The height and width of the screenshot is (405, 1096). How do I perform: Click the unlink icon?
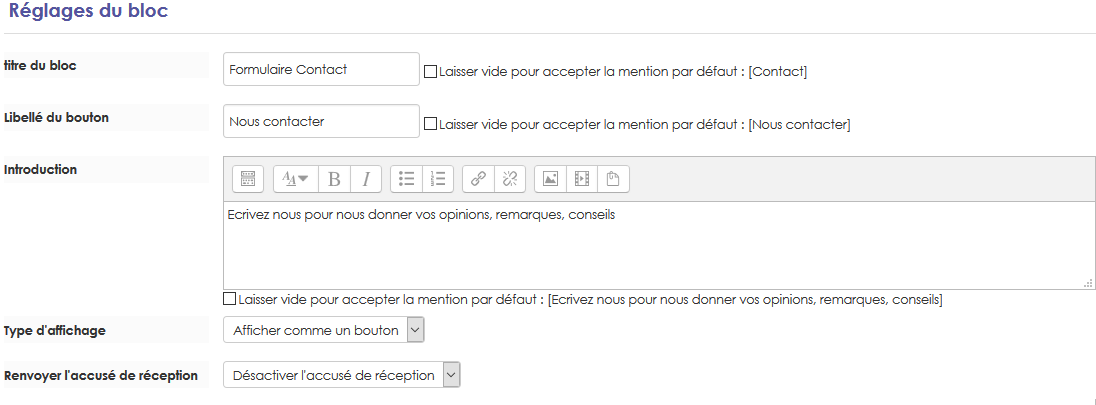[x=510, y=179]
